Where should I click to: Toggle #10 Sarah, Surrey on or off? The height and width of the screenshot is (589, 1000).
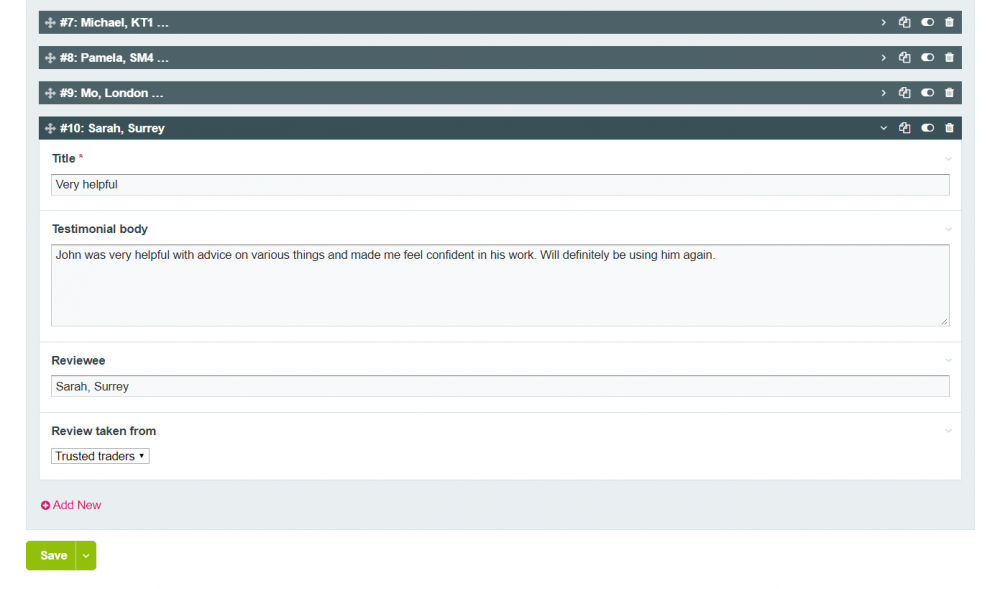coord(927,128)
